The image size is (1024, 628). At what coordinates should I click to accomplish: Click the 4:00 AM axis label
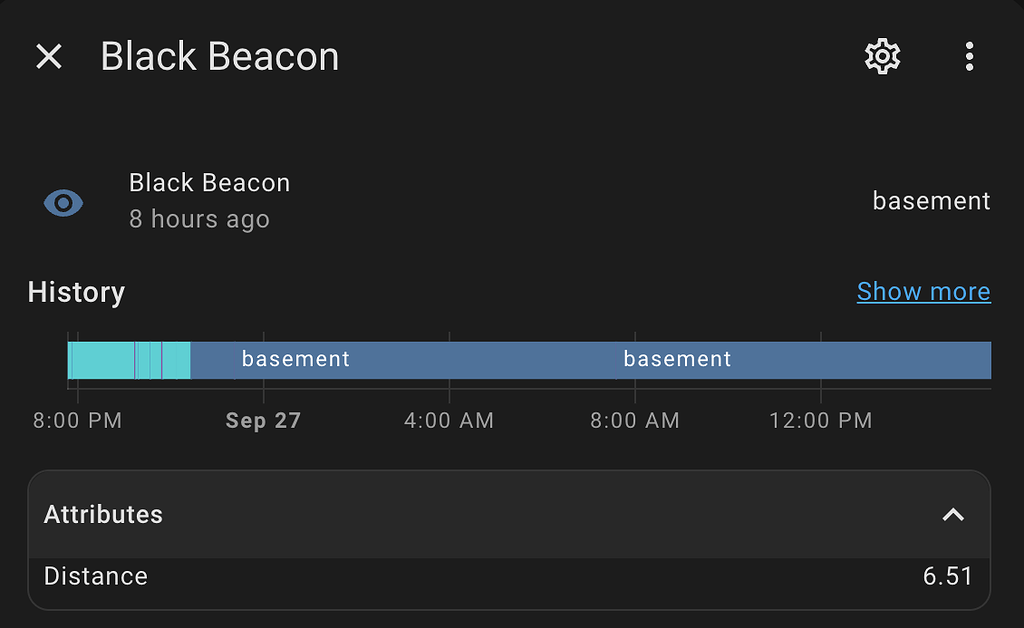click(x=449, y=421)
